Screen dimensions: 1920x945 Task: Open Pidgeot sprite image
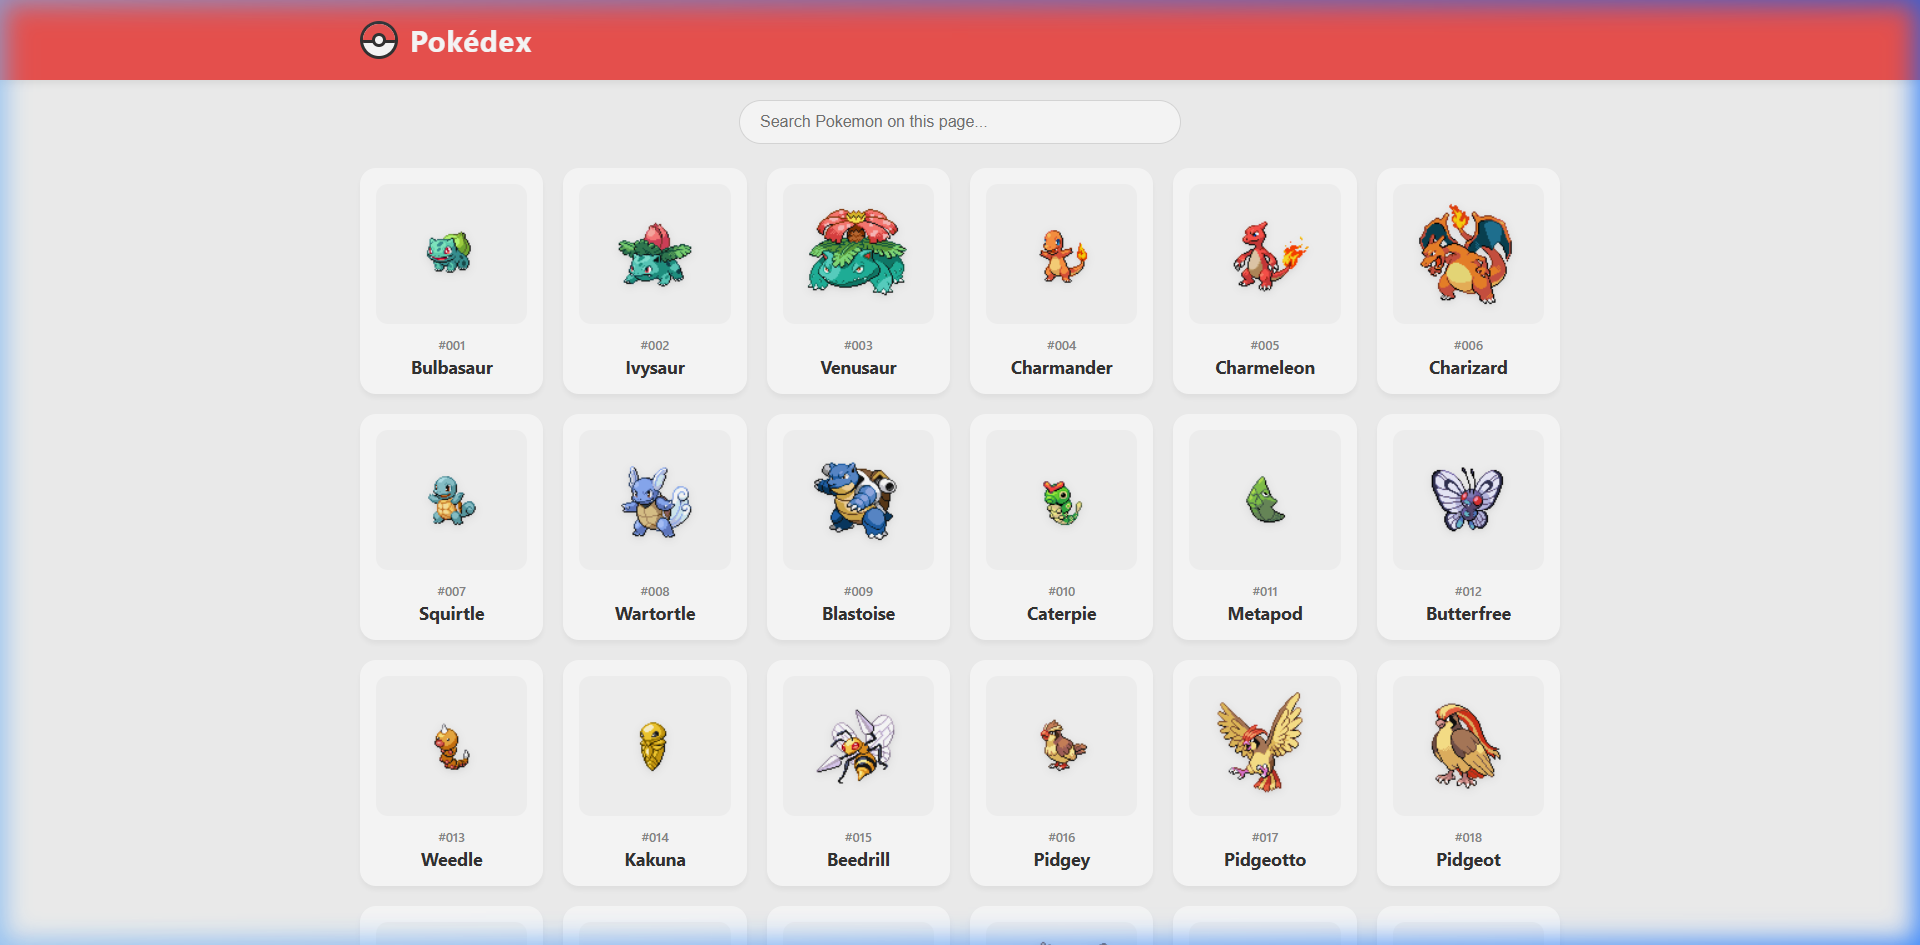[1468, 746]
